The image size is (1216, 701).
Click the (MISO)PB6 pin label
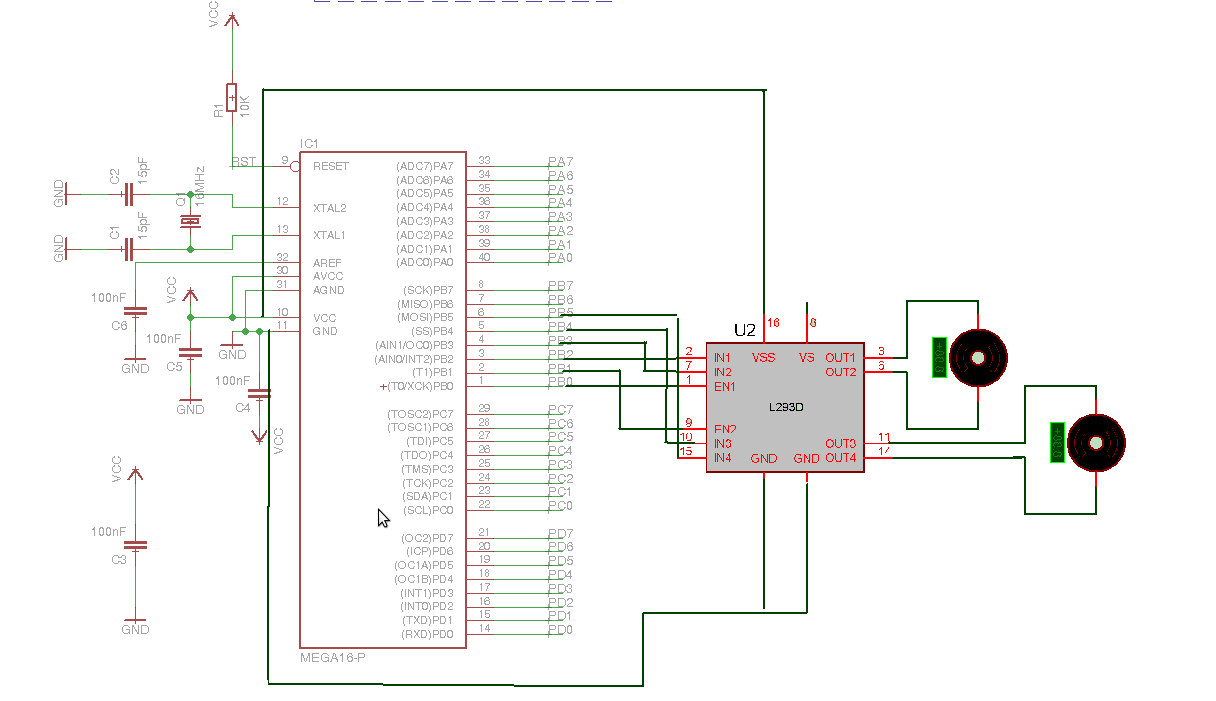pyautogui.click(x=425, y=304)
